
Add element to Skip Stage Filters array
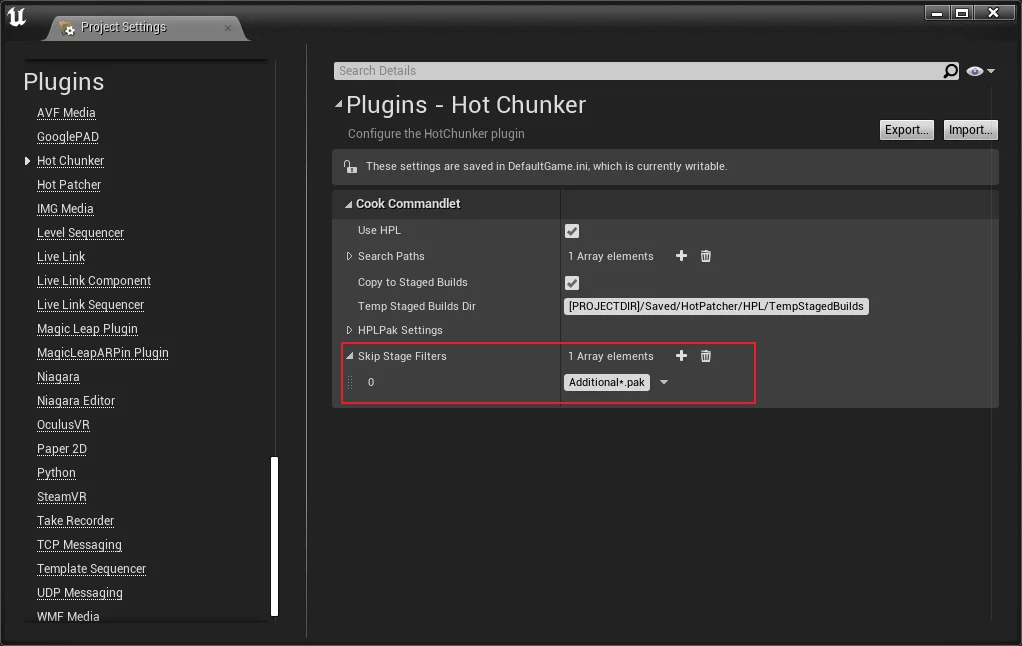[x=681, y=356]
